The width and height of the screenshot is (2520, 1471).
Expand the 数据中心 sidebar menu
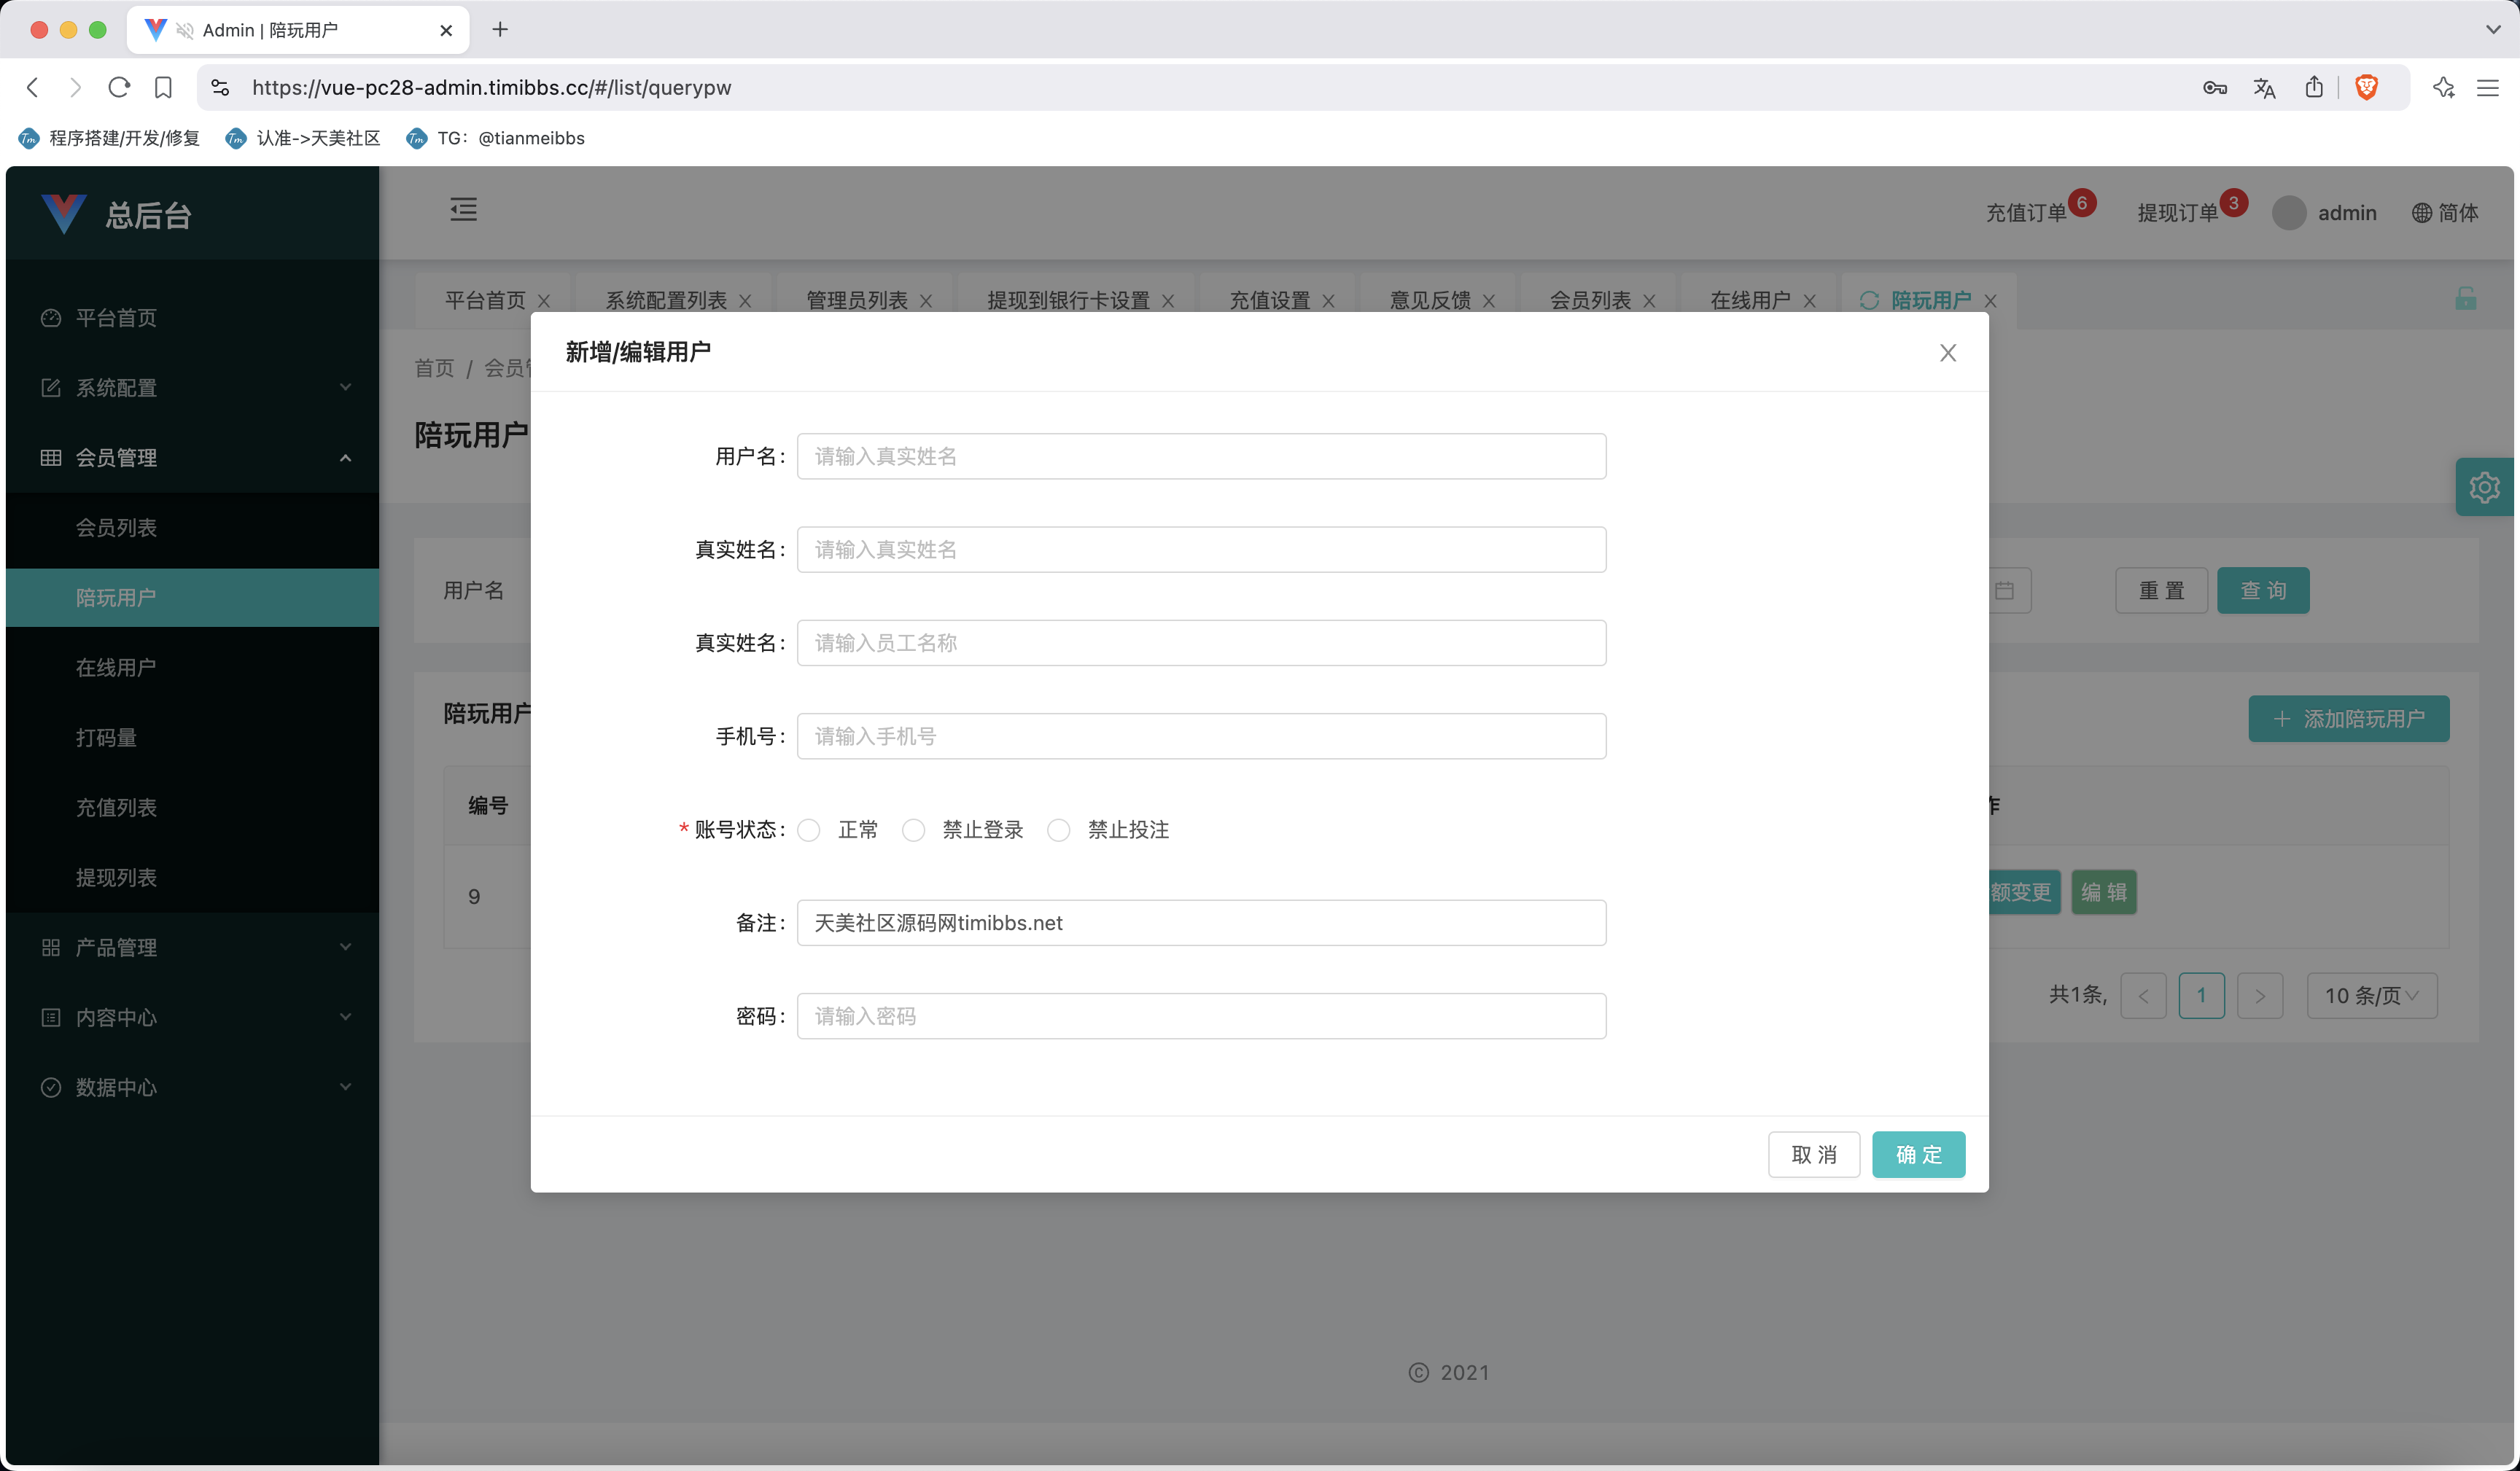tap(192, 1087)
